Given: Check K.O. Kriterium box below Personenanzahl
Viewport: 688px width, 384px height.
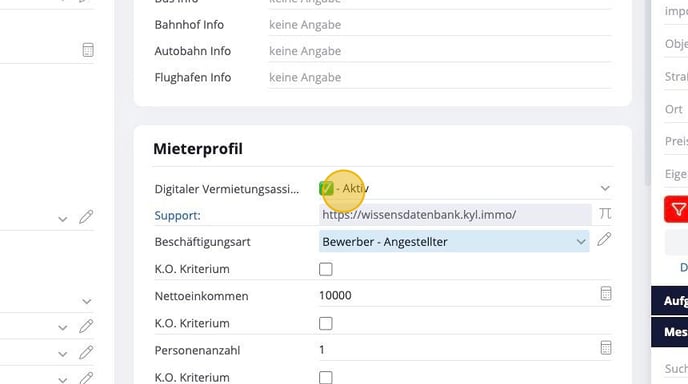Looking at the screenshot, I should [326, 377].
